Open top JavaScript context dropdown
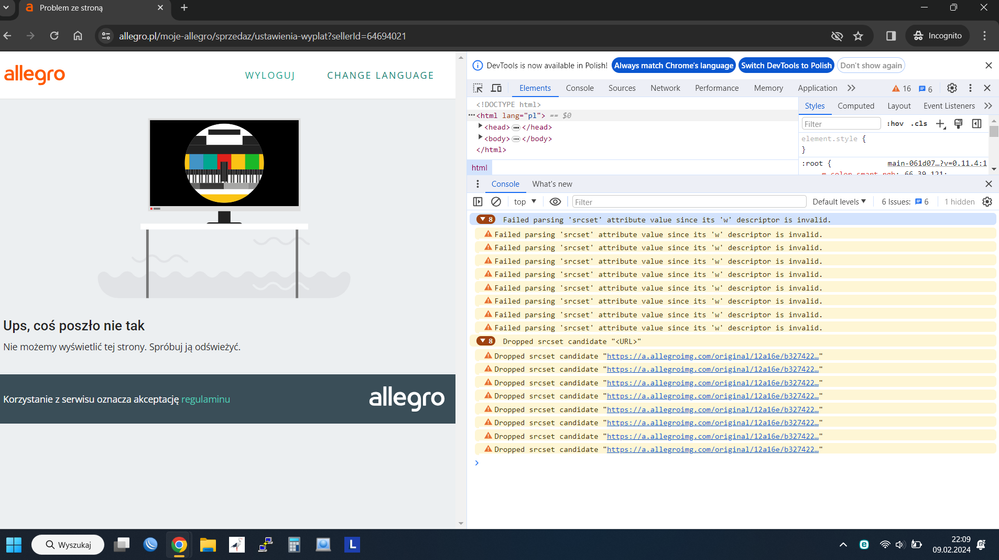The image size is (999, 560). [x=525, y=202]
